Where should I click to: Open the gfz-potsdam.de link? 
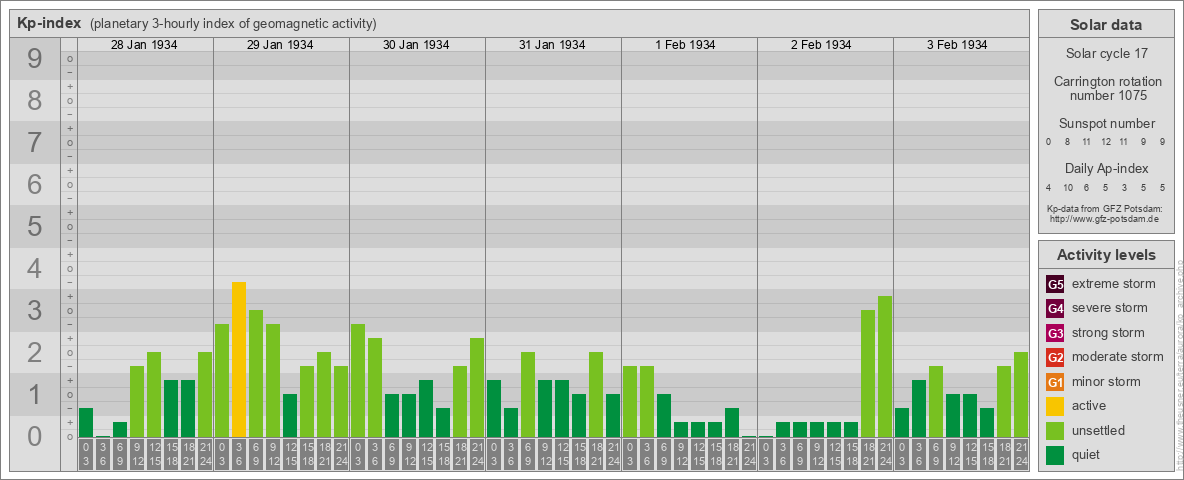[1104, 218]
